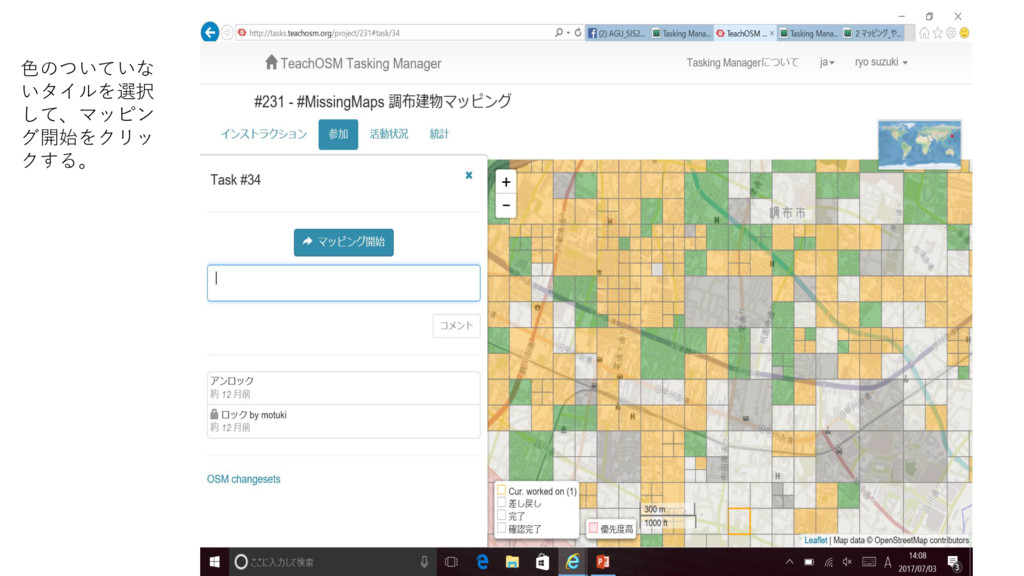Show hidden tray icons chevron
The height and width of the screenshot is (576, 1024).
(x=790, y=562)
